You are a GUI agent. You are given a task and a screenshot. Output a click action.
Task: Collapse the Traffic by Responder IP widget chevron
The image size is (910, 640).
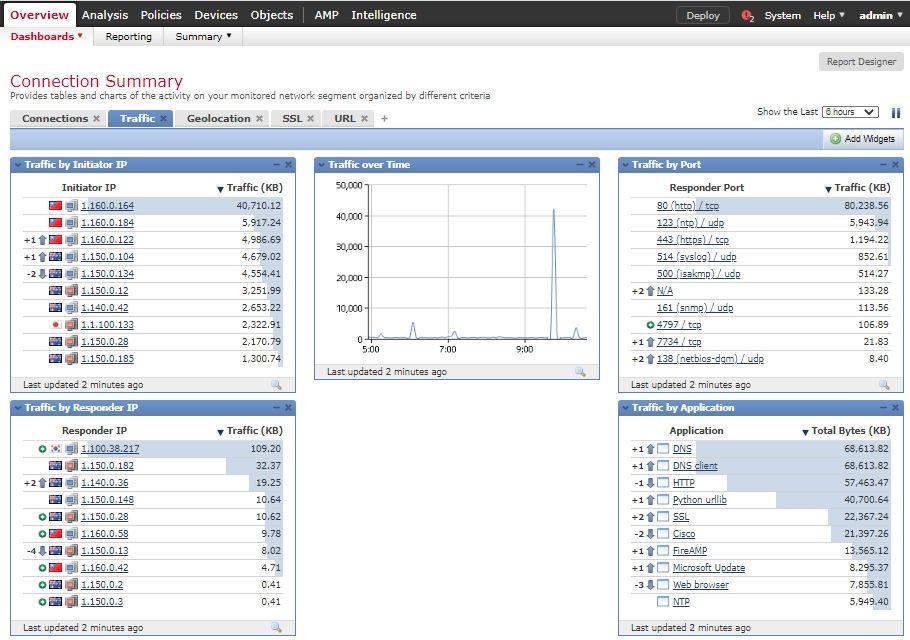[x=18, y=408]
